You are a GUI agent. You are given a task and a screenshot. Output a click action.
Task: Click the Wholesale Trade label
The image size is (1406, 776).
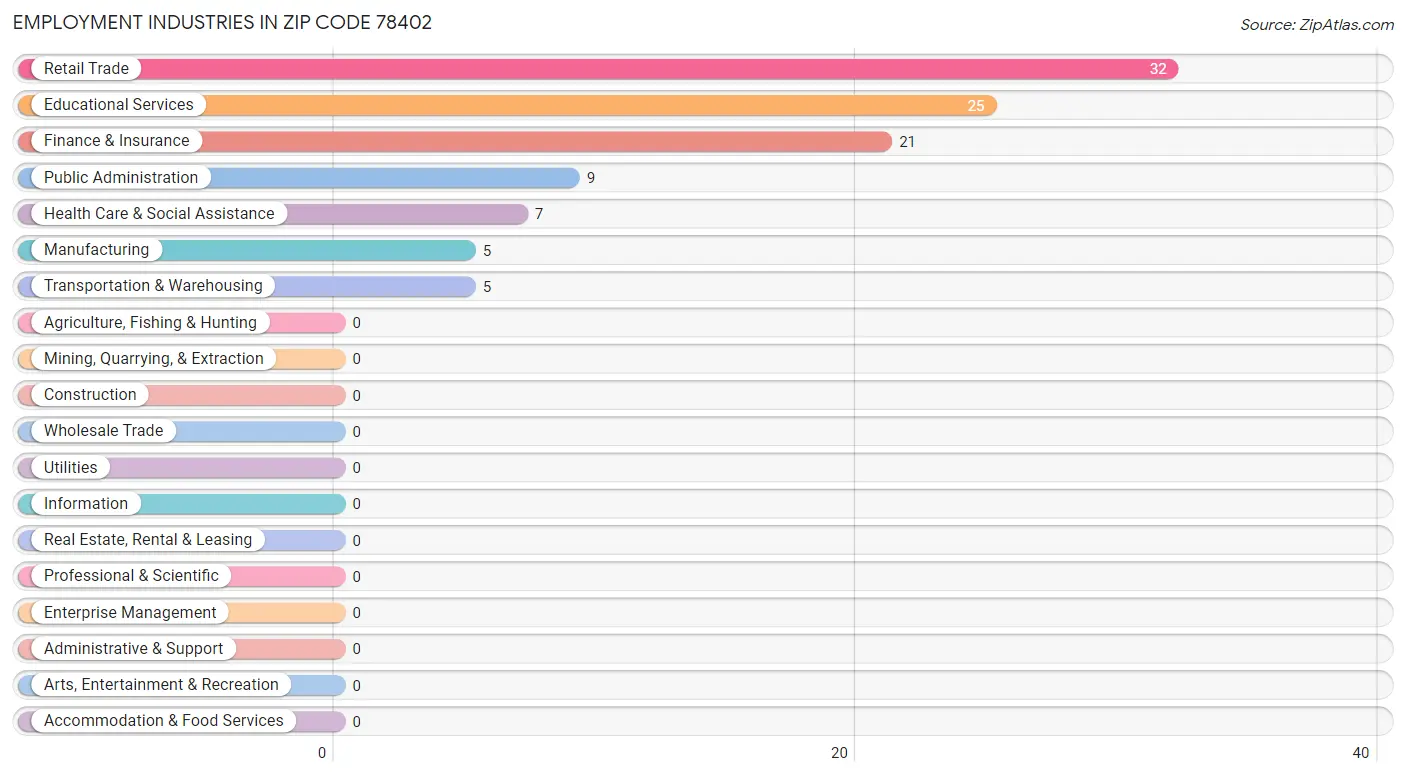pos(103,431)
